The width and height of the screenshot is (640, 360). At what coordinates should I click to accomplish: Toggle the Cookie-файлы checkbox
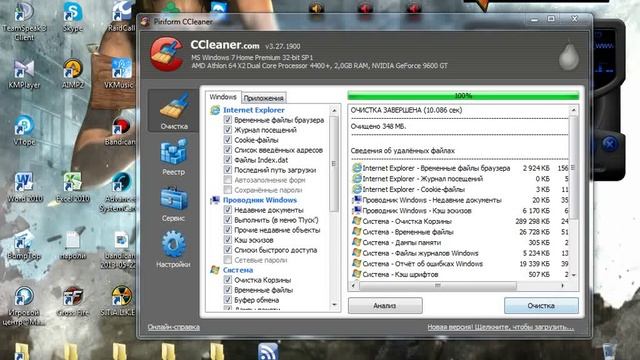(228, 140)
